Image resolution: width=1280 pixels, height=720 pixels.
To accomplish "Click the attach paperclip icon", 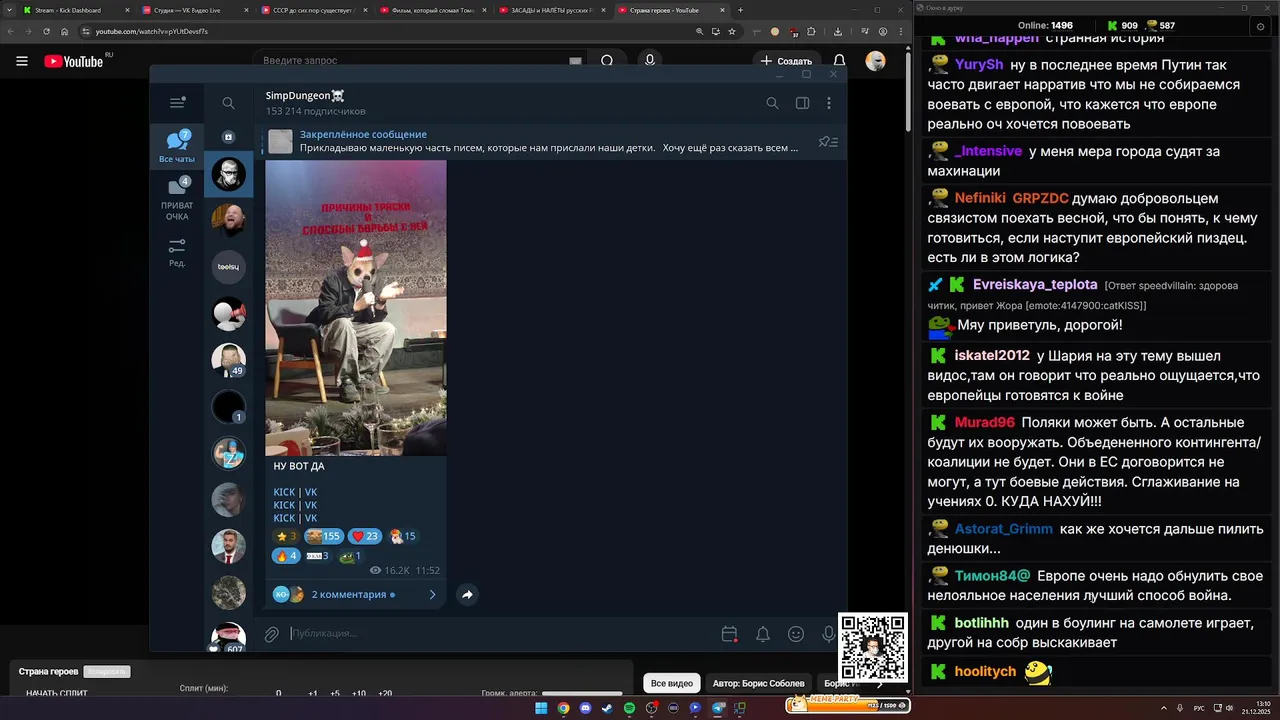I will (x=271, y=634).
